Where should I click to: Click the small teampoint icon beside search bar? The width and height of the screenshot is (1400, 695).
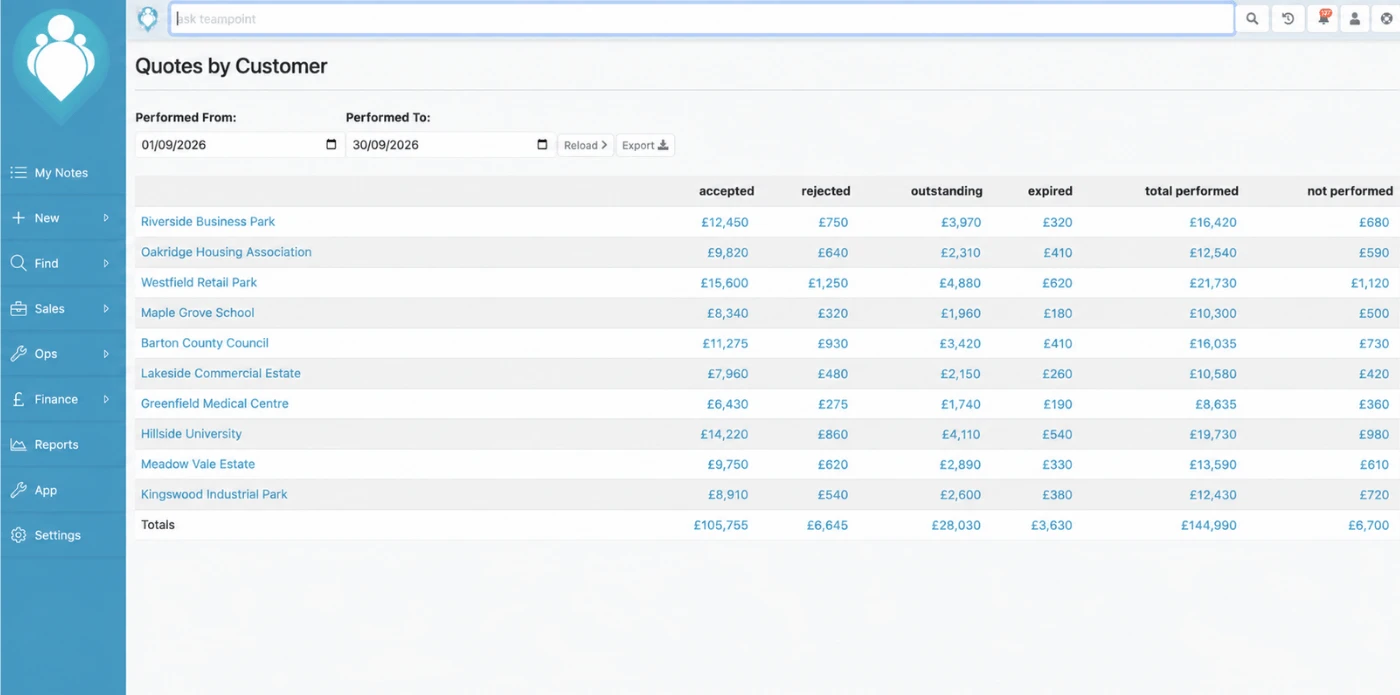pos(148,18)
